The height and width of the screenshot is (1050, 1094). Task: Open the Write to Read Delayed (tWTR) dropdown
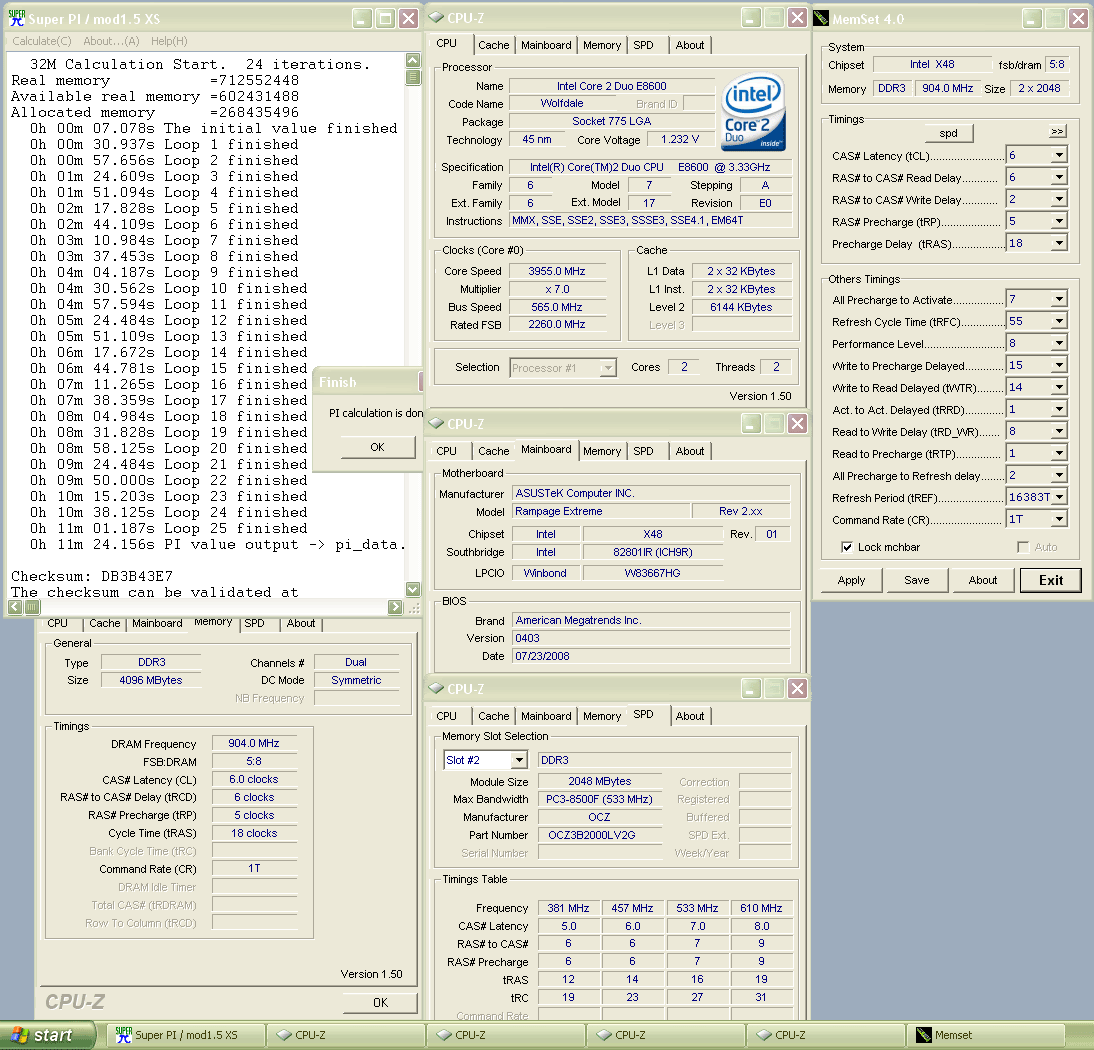click(x=1059, y=387)
